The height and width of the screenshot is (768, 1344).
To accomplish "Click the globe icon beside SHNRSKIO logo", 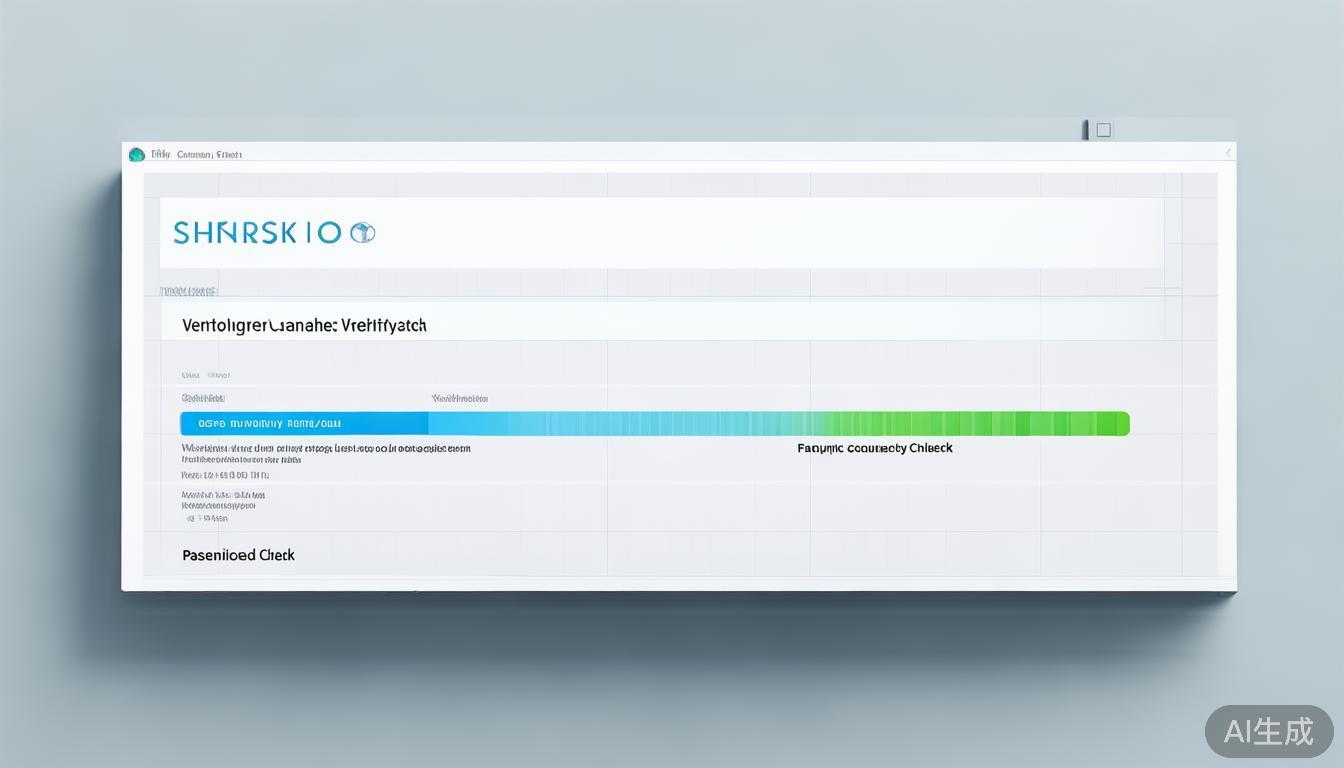I will coord(362,233).
